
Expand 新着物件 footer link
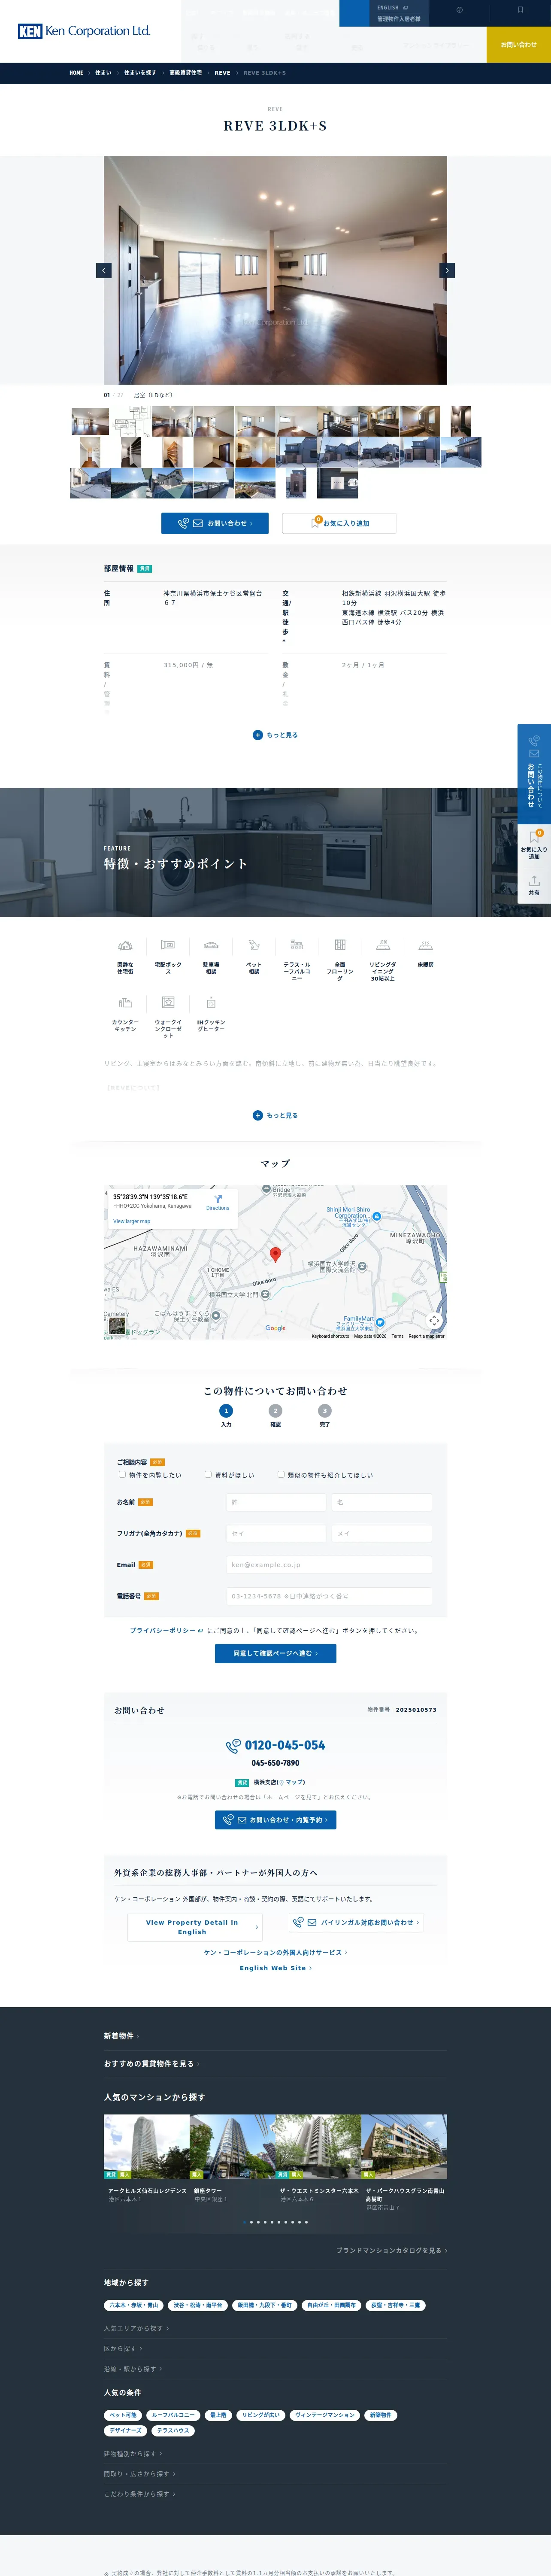coord(121,2036)
